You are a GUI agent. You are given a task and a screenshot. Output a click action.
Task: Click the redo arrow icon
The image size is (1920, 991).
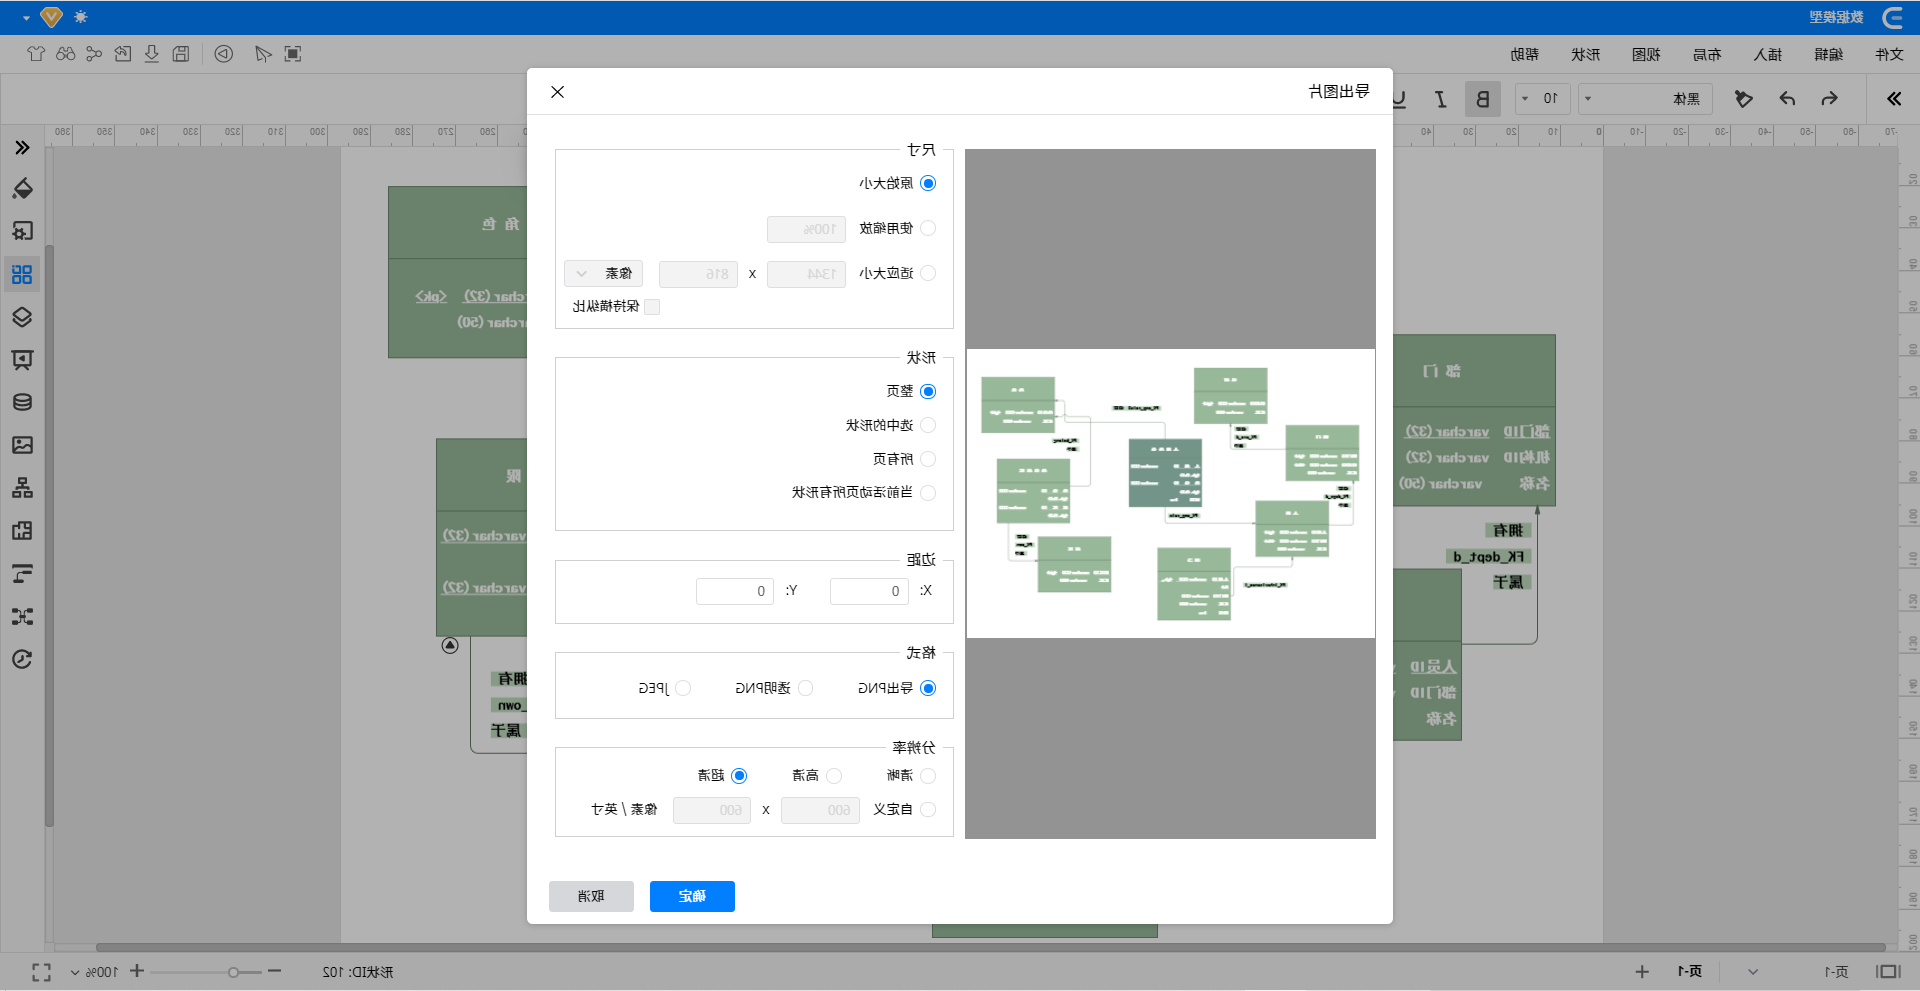[x=1829, y=99]
